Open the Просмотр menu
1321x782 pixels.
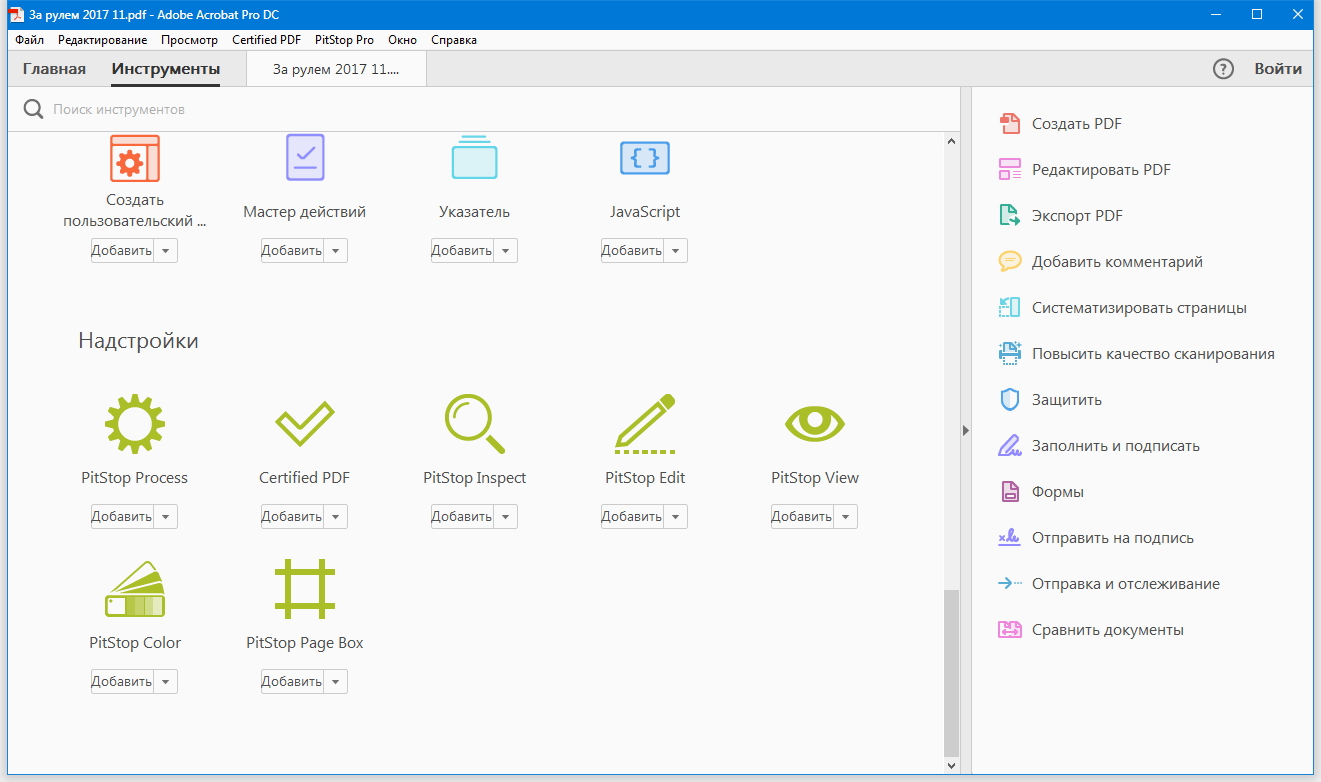click(x=189, y=40)
